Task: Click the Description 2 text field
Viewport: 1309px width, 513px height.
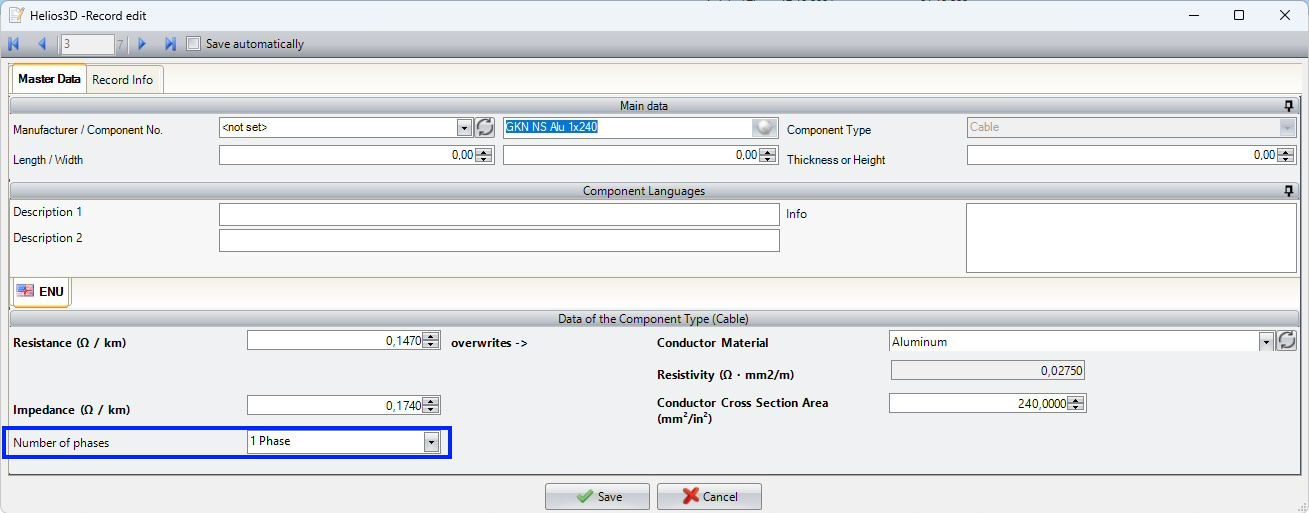Action: coord(499,240)
